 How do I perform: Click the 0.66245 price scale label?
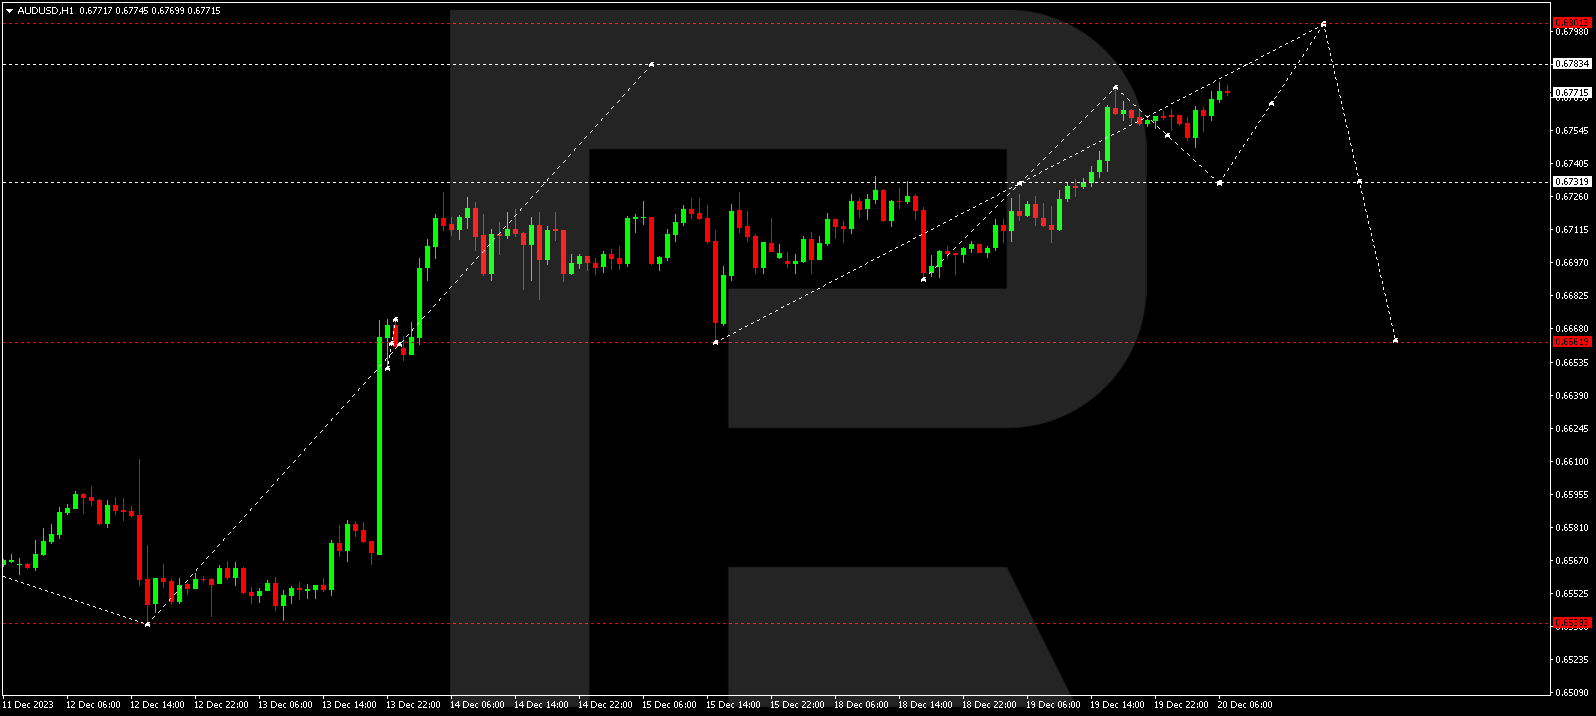(x=1571, y=428)
